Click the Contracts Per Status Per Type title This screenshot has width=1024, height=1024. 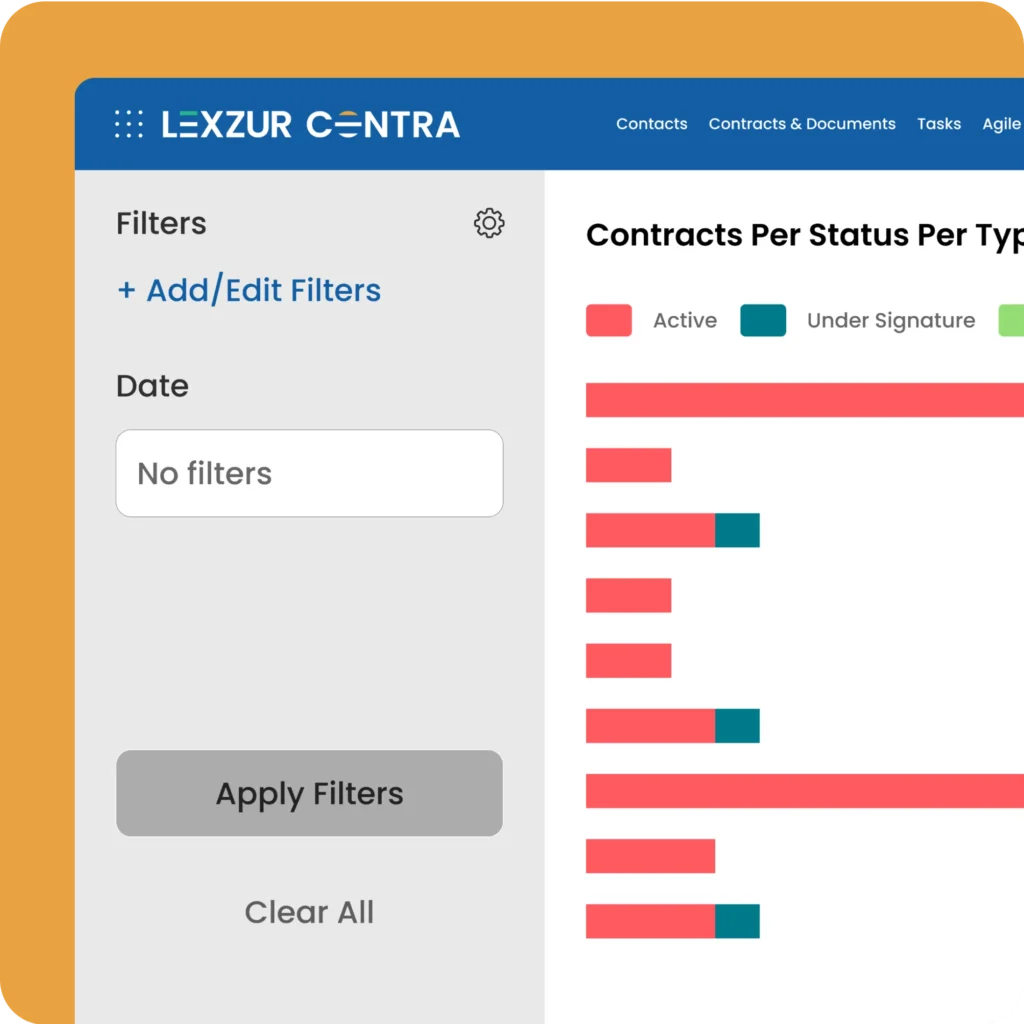(x=800, y=235)
